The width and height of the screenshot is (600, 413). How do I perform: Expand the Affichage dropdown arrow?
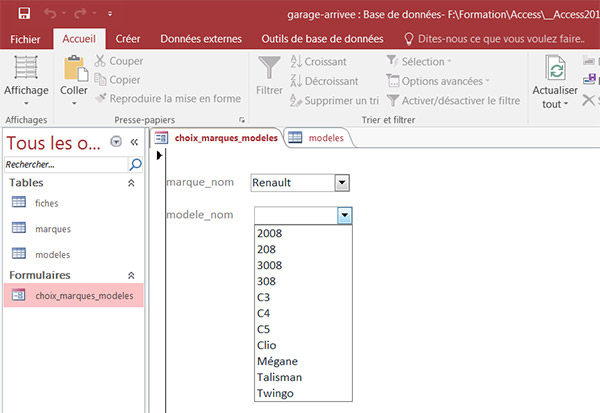26,103
